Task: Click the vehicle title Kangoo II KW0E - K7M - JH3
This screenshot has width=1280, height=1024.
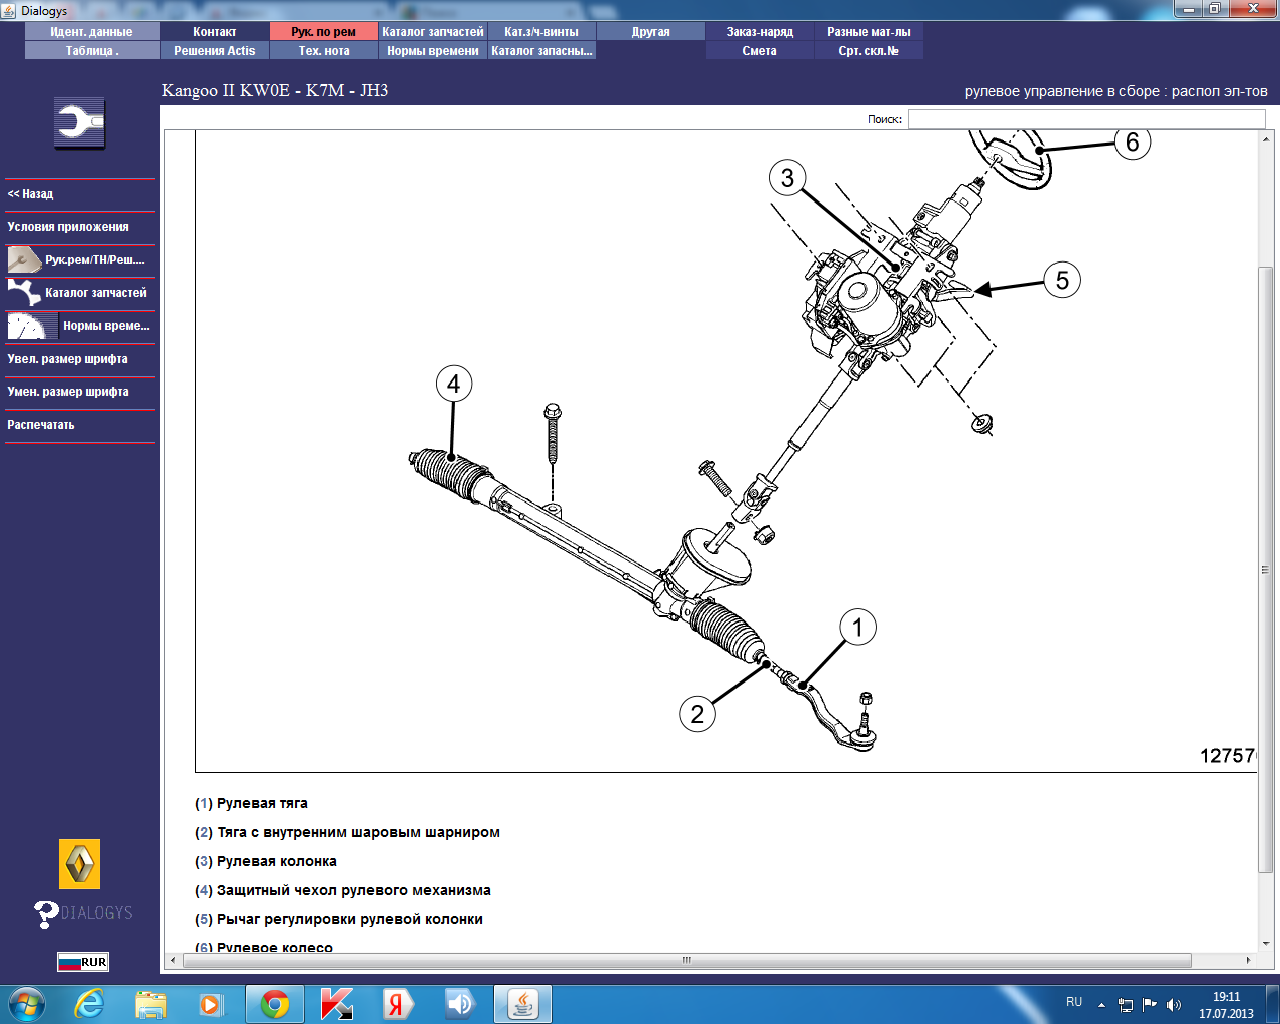Action: pos(275,90)
